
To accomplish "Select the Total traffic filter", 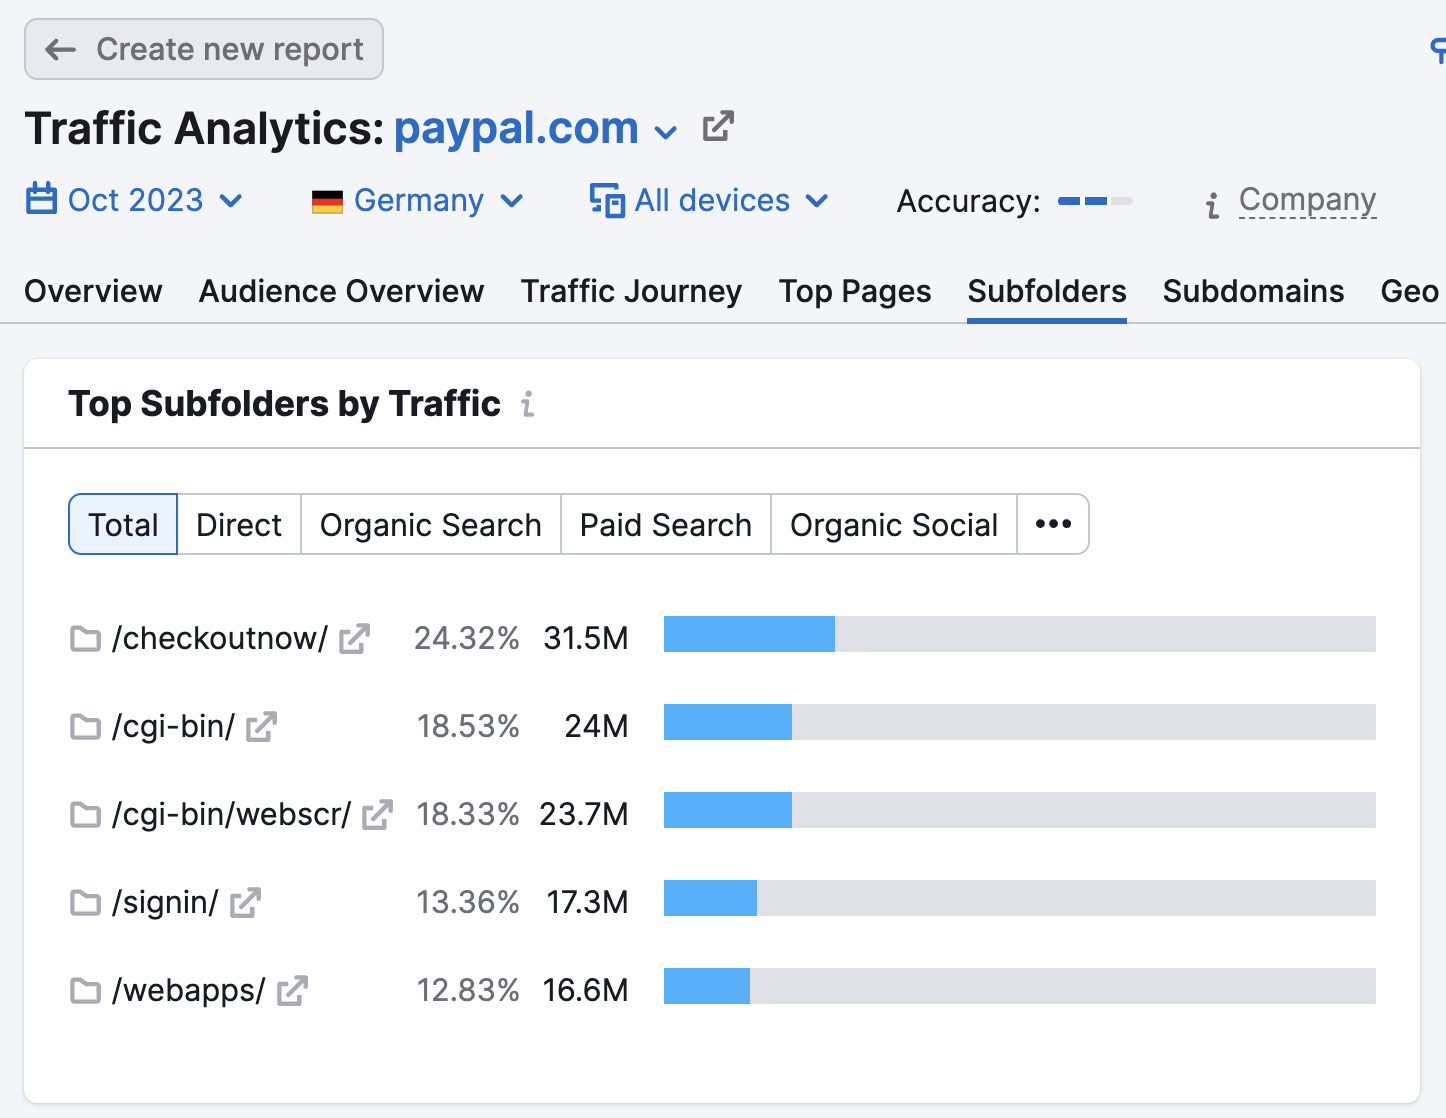I will 123,524.
